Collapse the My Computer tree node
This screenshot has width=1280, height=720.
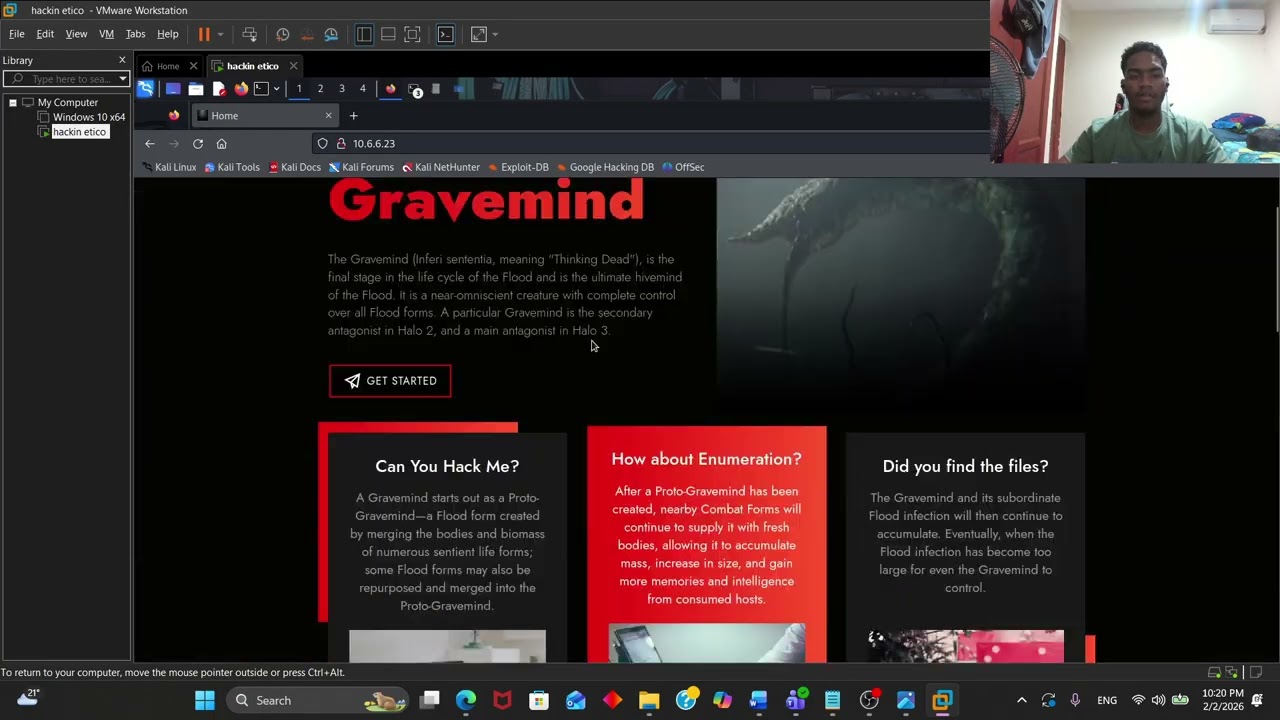(13, 102)
